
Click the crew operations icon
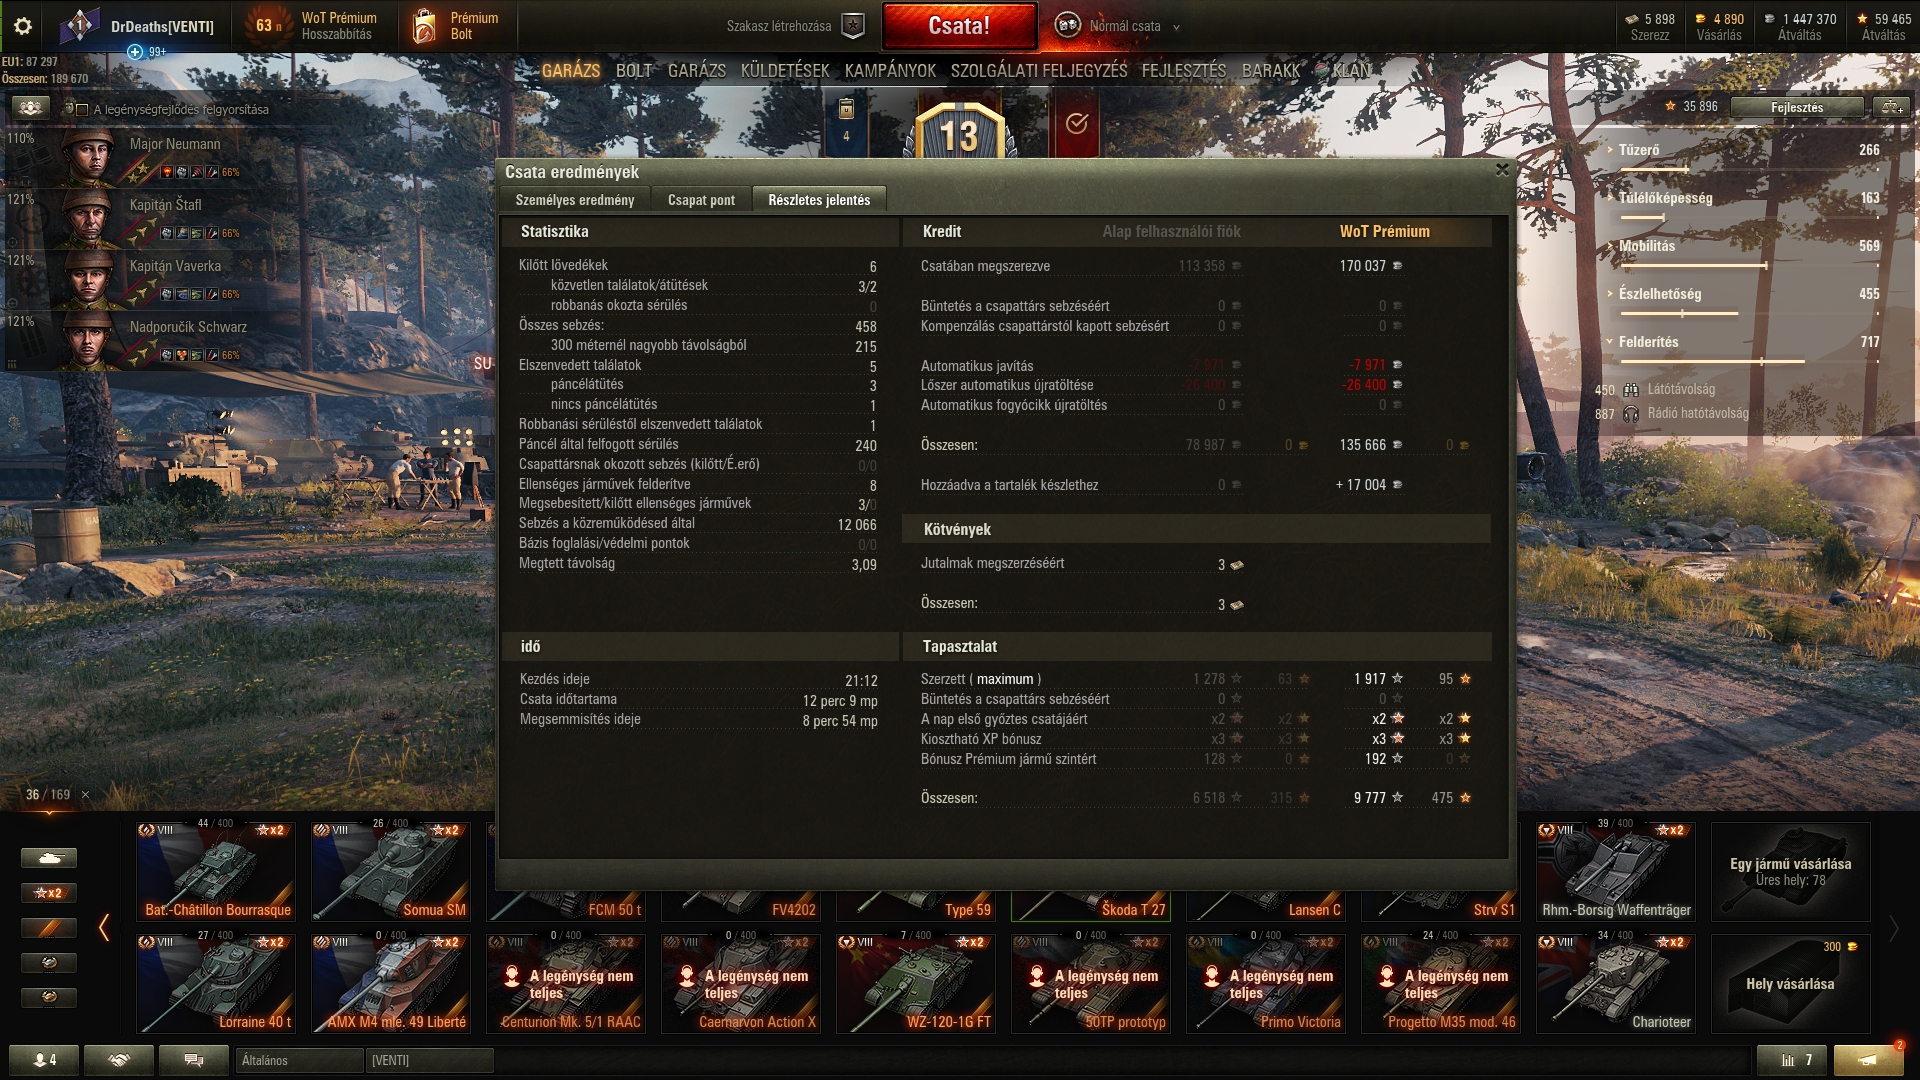pyautogui.click(x=30, y=108)
